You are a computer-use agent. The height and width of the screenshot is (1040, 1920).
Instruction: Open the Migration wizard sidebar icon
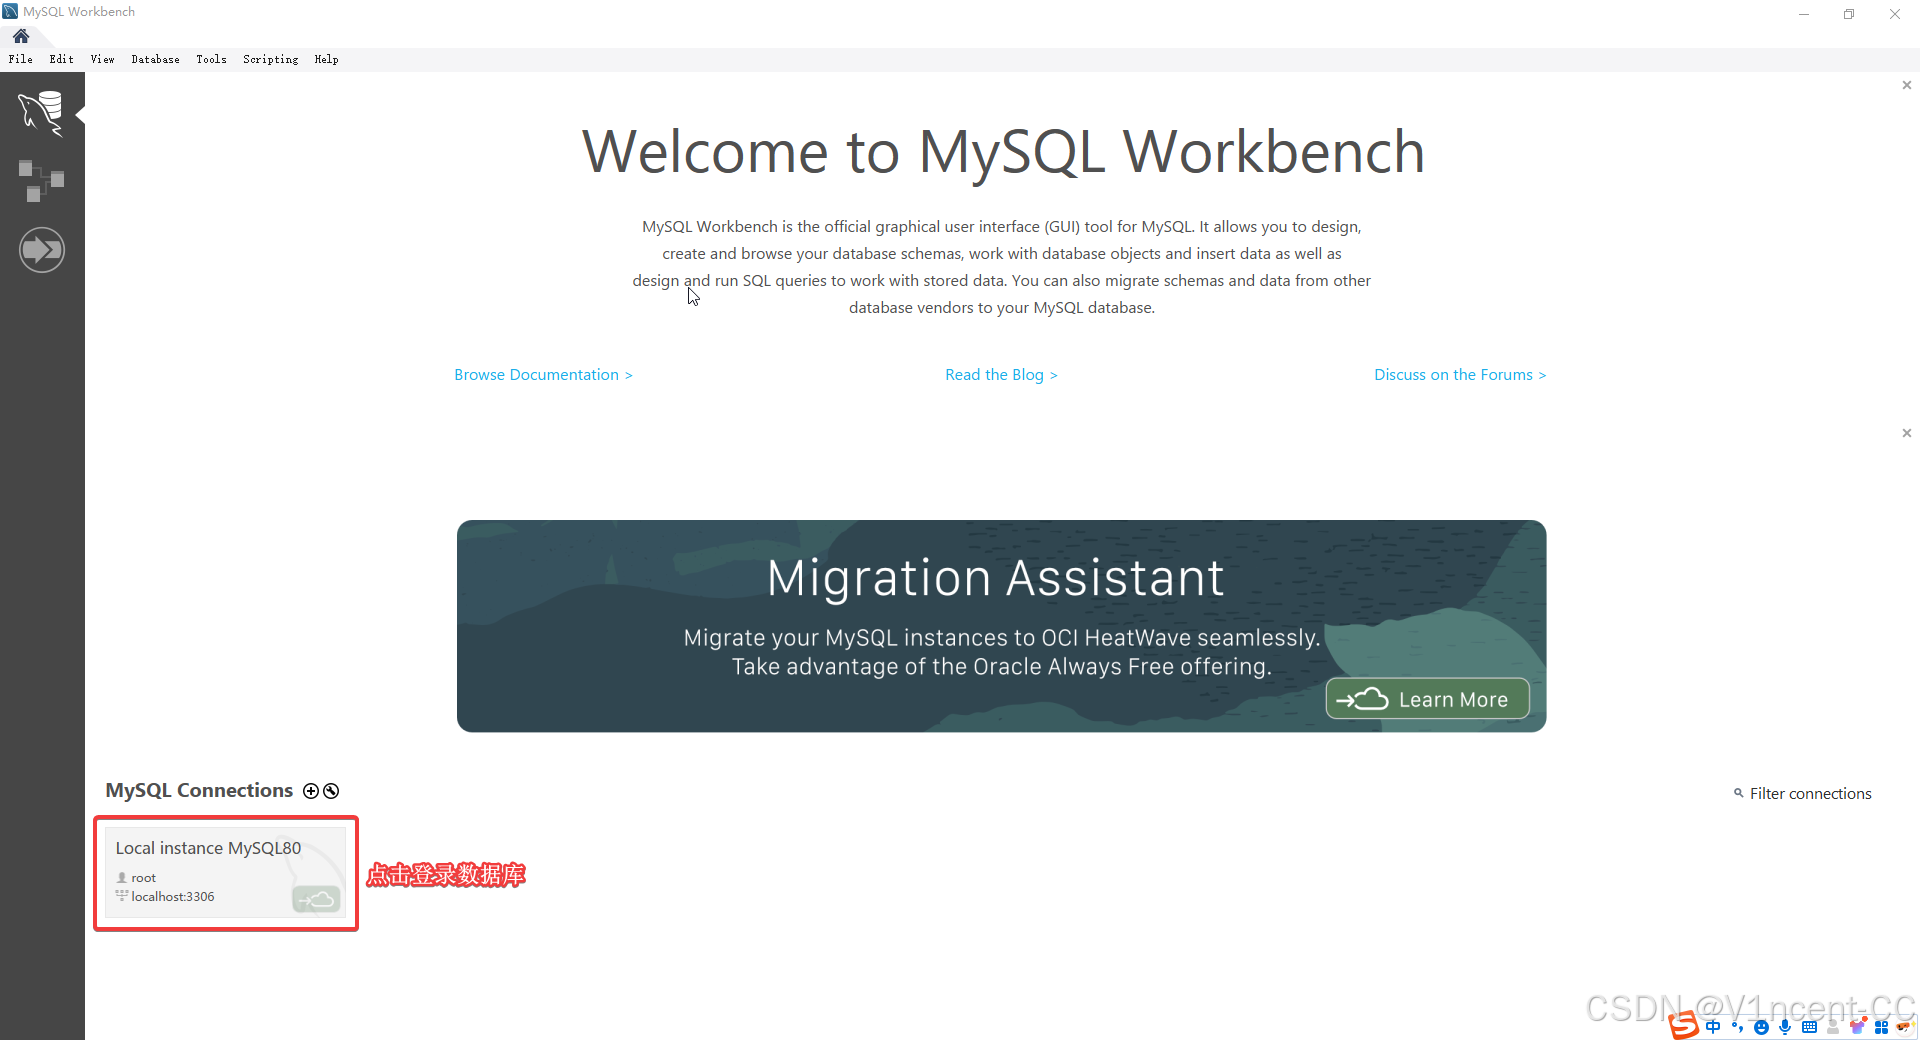coord(41,250)
